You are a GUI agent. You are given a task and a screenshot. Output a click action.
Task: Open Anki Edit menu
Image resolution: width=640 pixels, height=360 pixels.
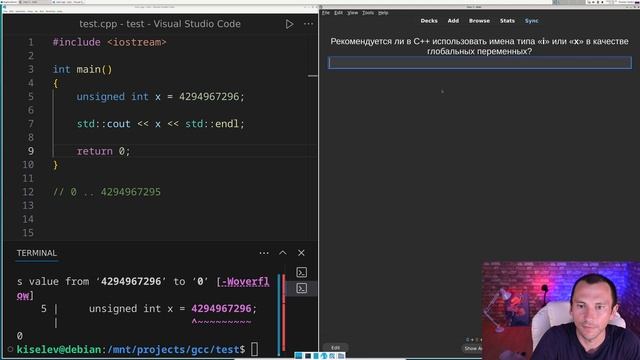pyautogui.click(x=338, y=13)
